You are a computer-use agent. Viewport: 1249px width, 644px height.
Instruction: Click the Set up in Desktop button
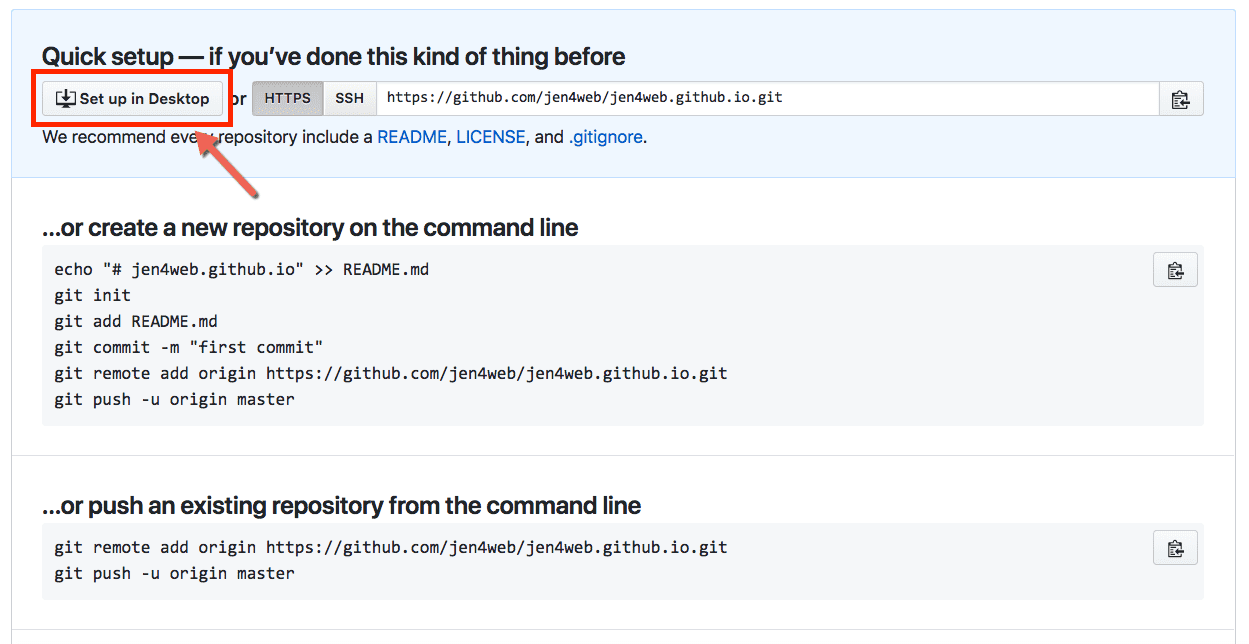pos(133,98)
